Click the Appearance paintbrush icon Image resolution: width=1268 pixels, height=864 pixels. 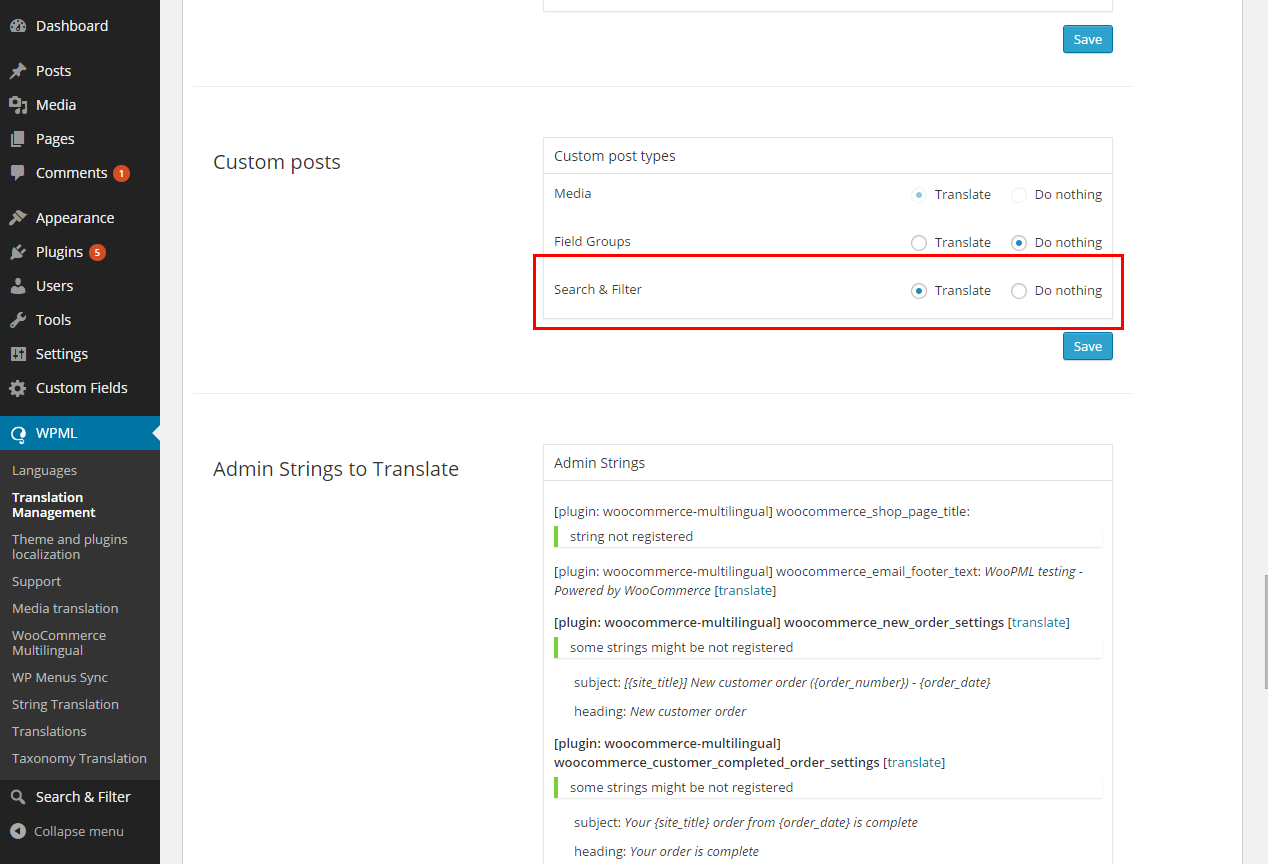tap(18, 218)
